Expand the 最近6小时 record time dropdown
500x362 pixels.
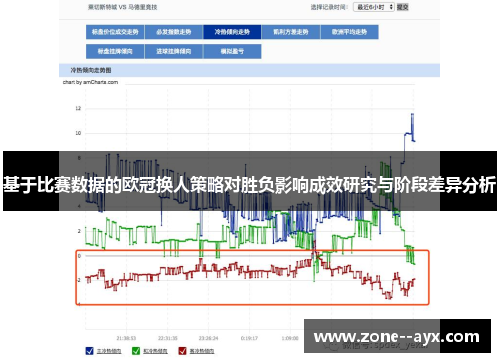coord(374,7)
